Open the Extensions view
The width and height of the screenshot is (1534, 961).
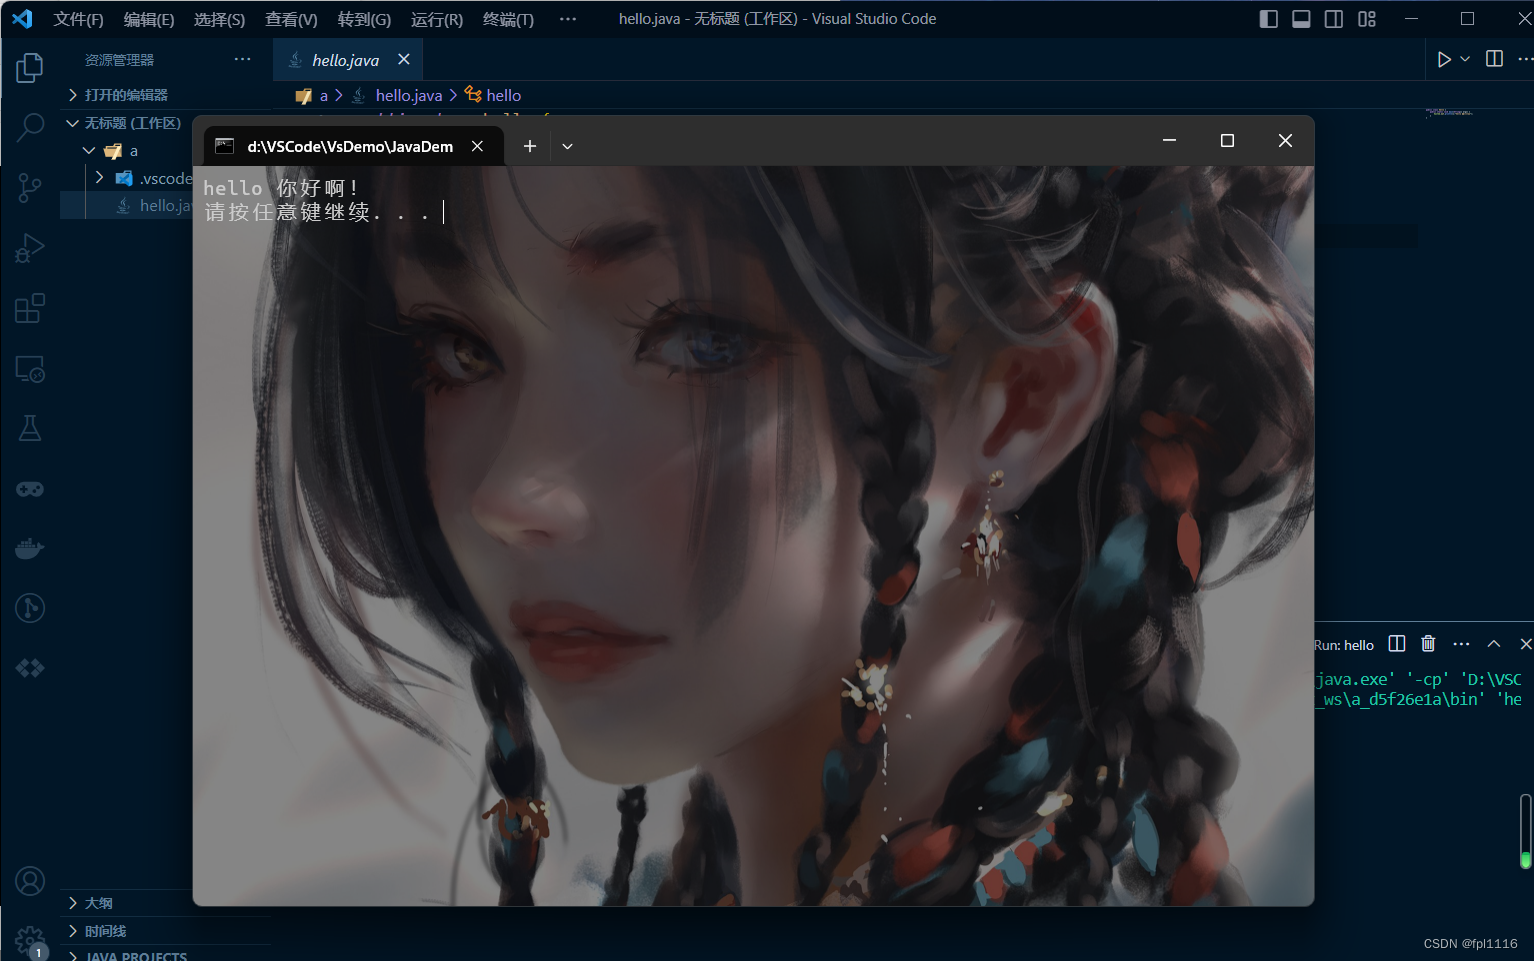[29, 308]
